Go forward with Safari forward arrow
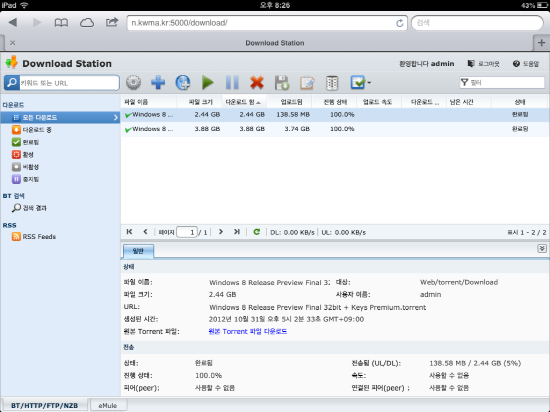Image resolution: width=550 pixels, height=412 pixels. tap(36, 23)
